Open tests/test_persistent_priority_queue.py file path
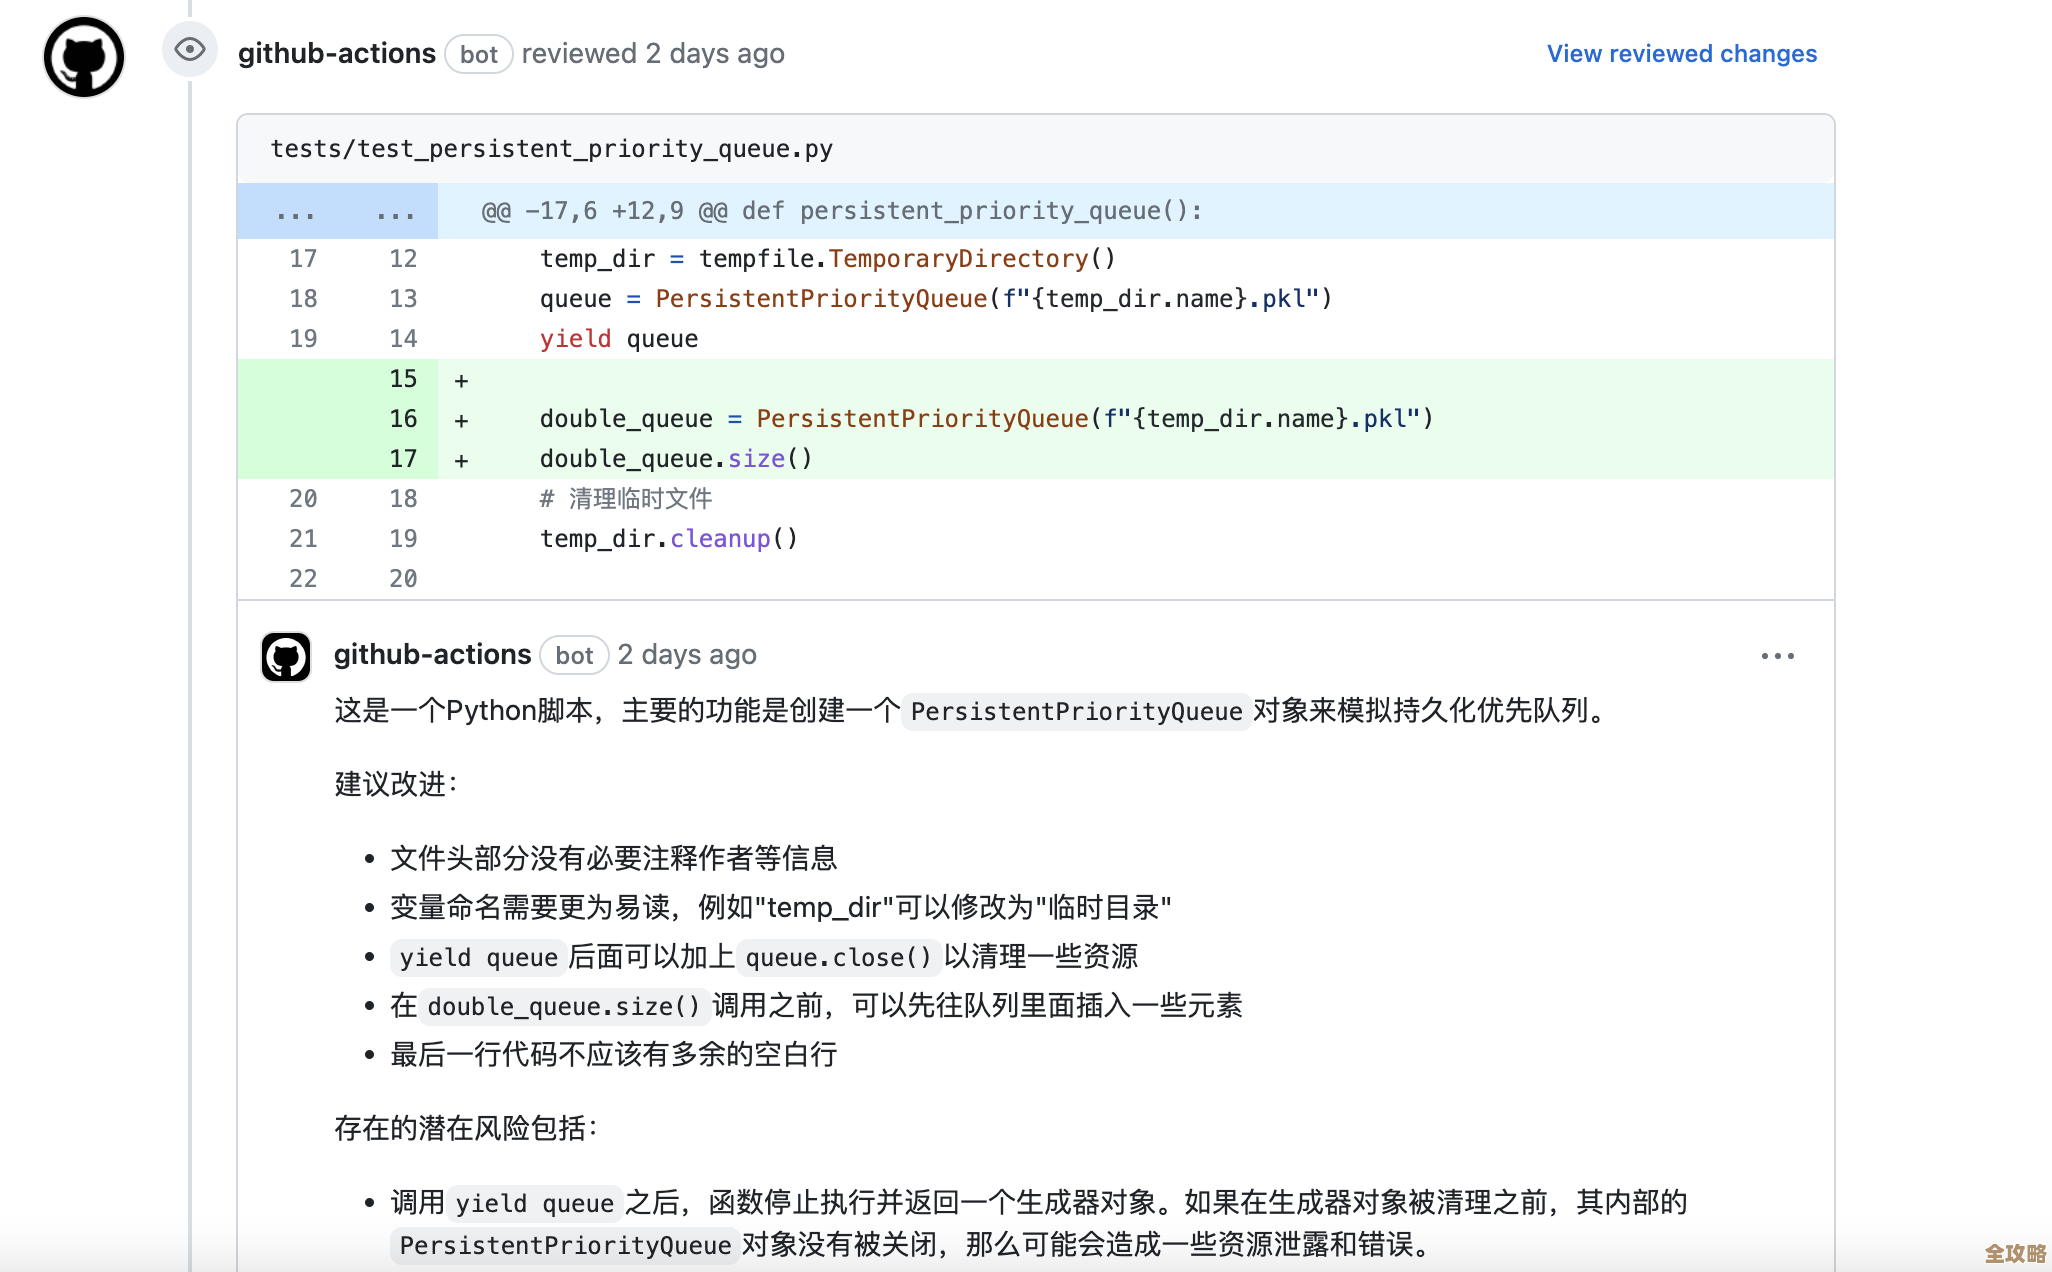2052x1272 pixels. pyautogui.click(x=551, y=149)
